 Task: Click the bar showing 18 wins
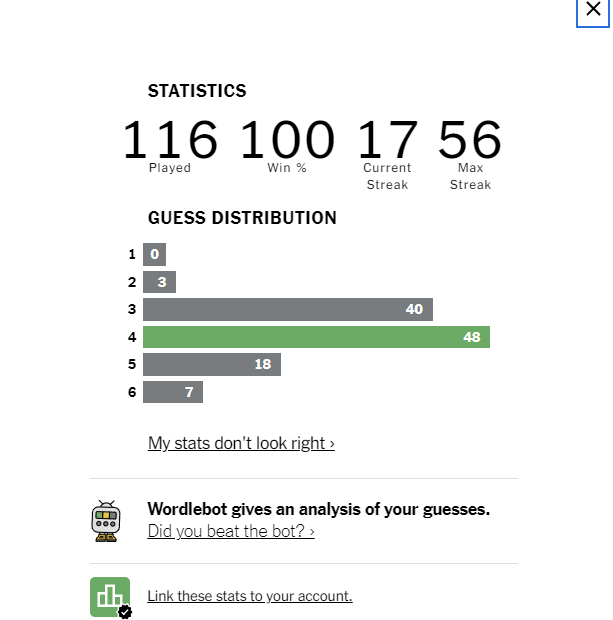coord(212,364)
